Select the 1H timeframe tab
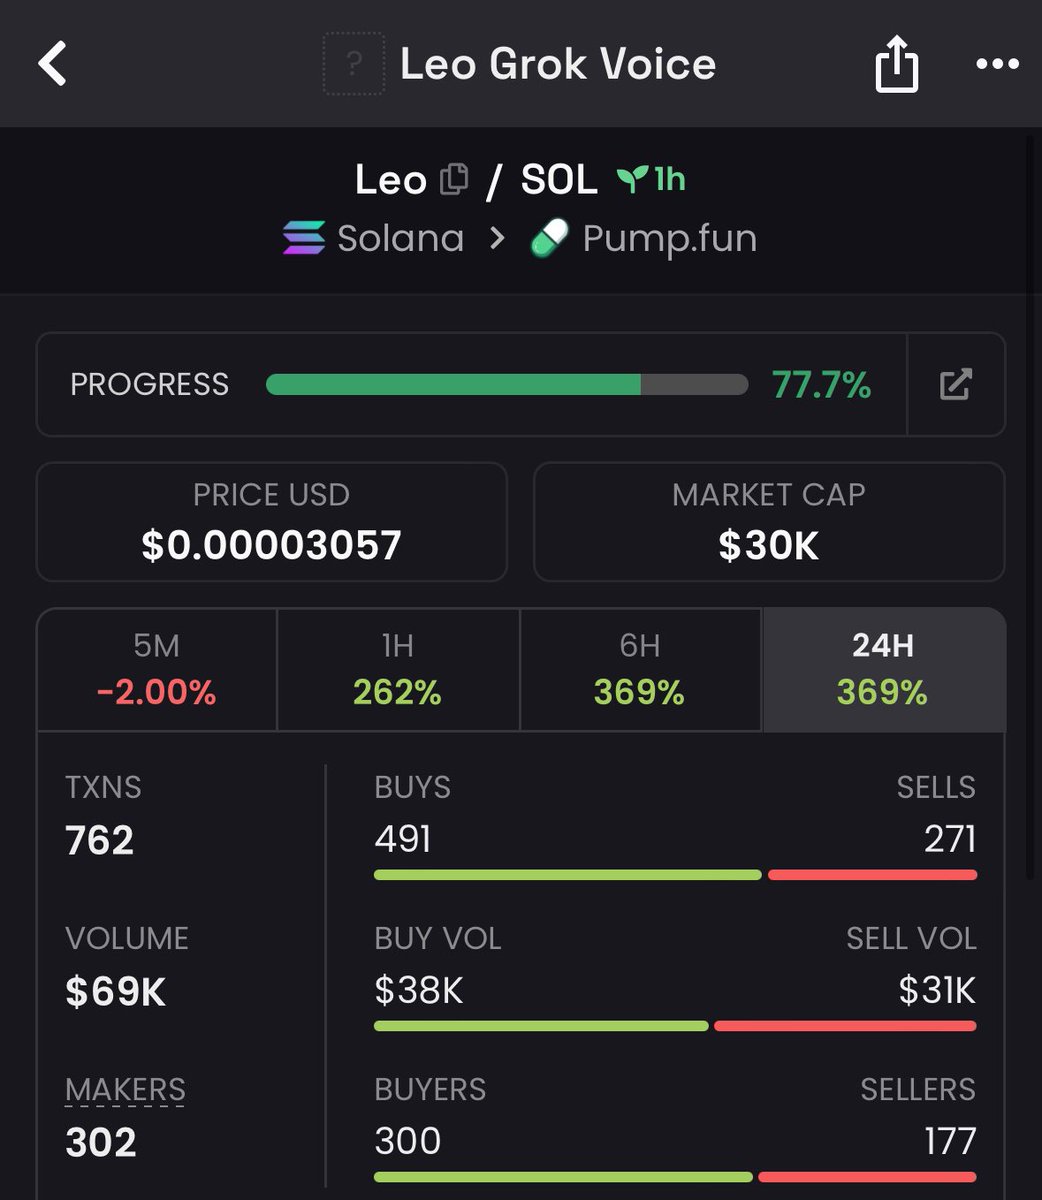1042x1200 pixels. [398, 669]
